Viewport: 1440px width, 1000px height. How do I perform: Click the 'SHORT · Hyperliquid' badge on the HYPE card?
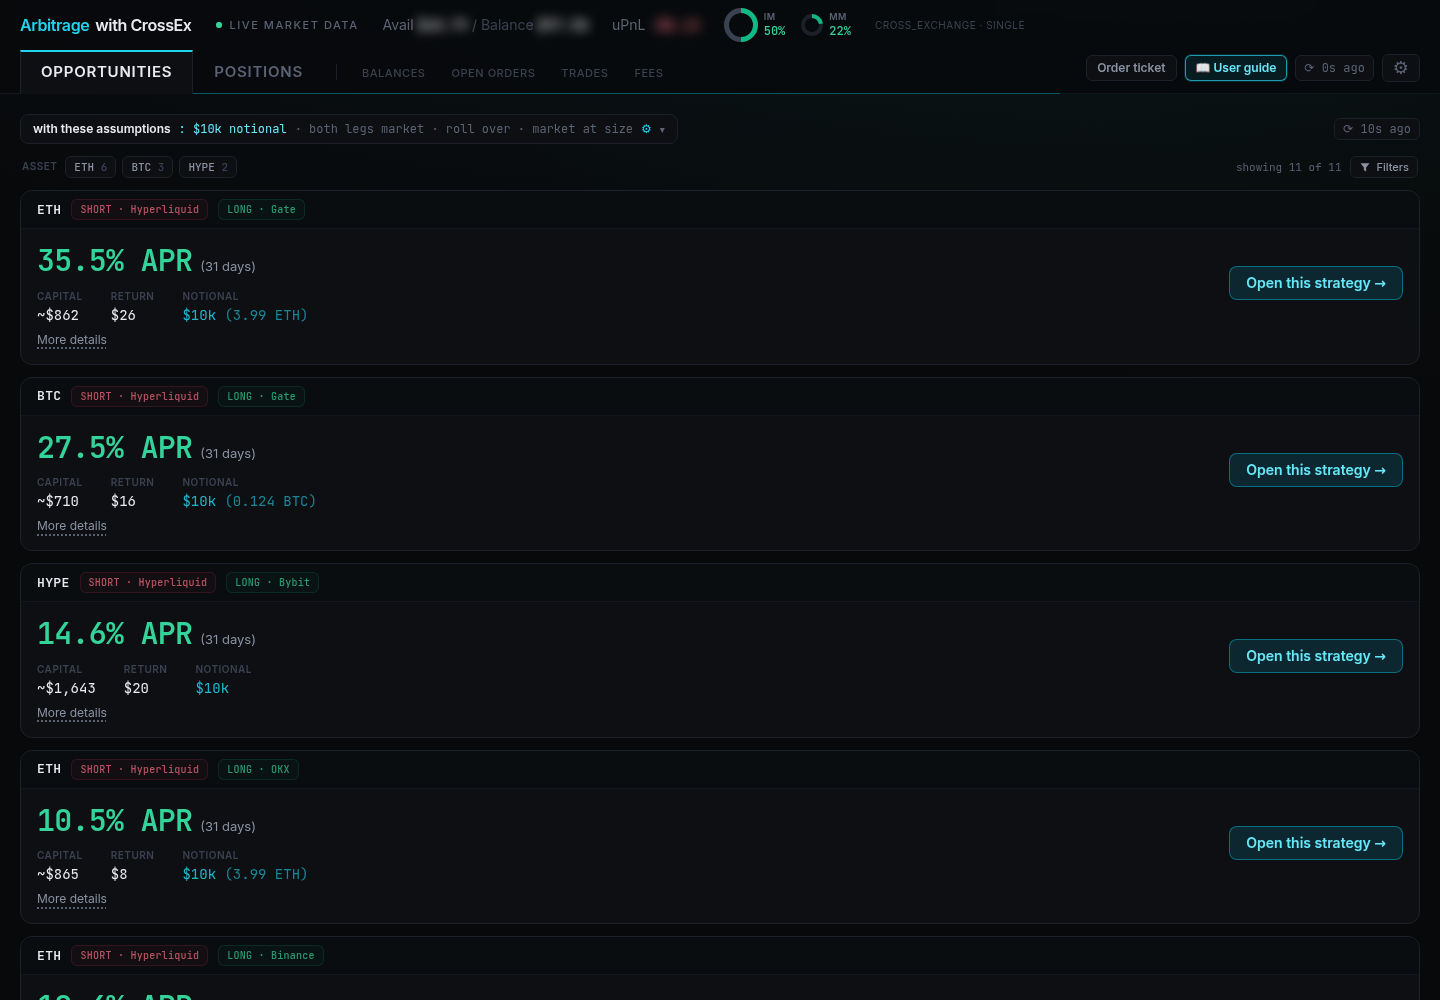click(148, 582)
